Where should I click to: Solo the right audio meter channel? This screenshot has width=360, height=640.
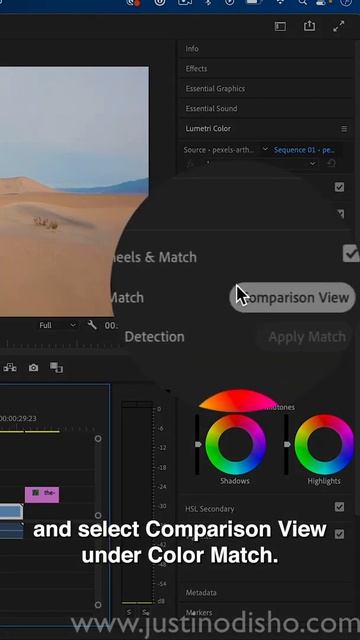click(145, 612)
